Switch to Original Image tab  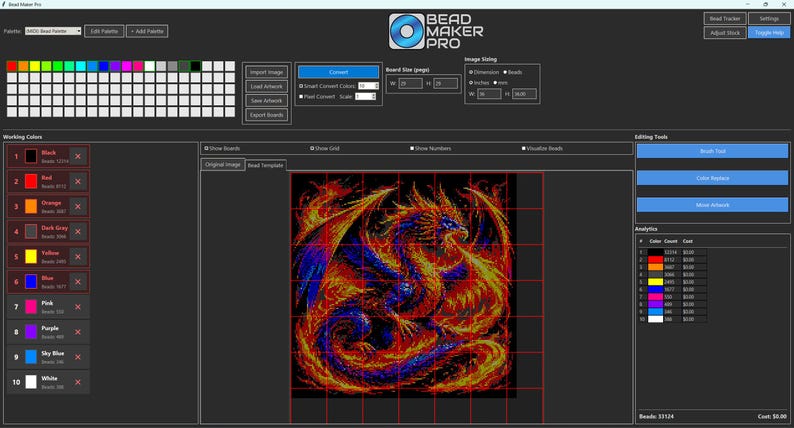[222, 165]
